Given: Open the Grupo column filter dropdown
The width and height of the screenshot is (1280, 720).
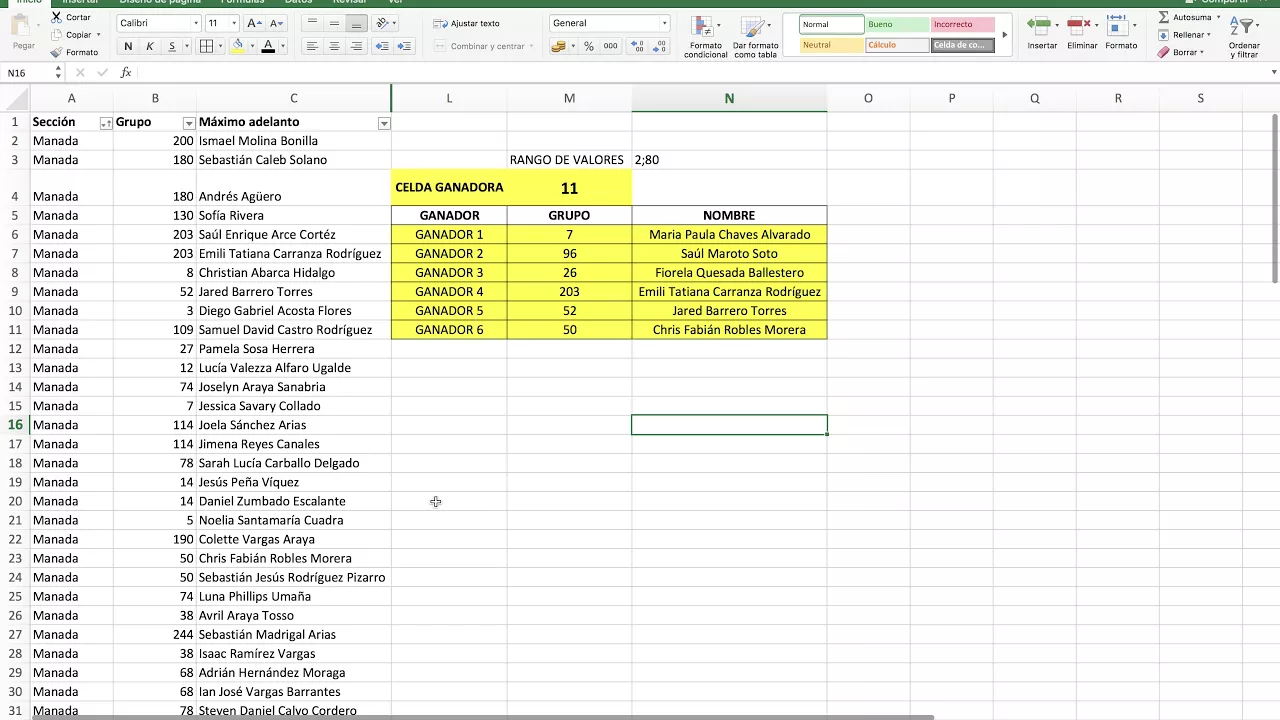Looking at the screenshot, I should point(189,123).
